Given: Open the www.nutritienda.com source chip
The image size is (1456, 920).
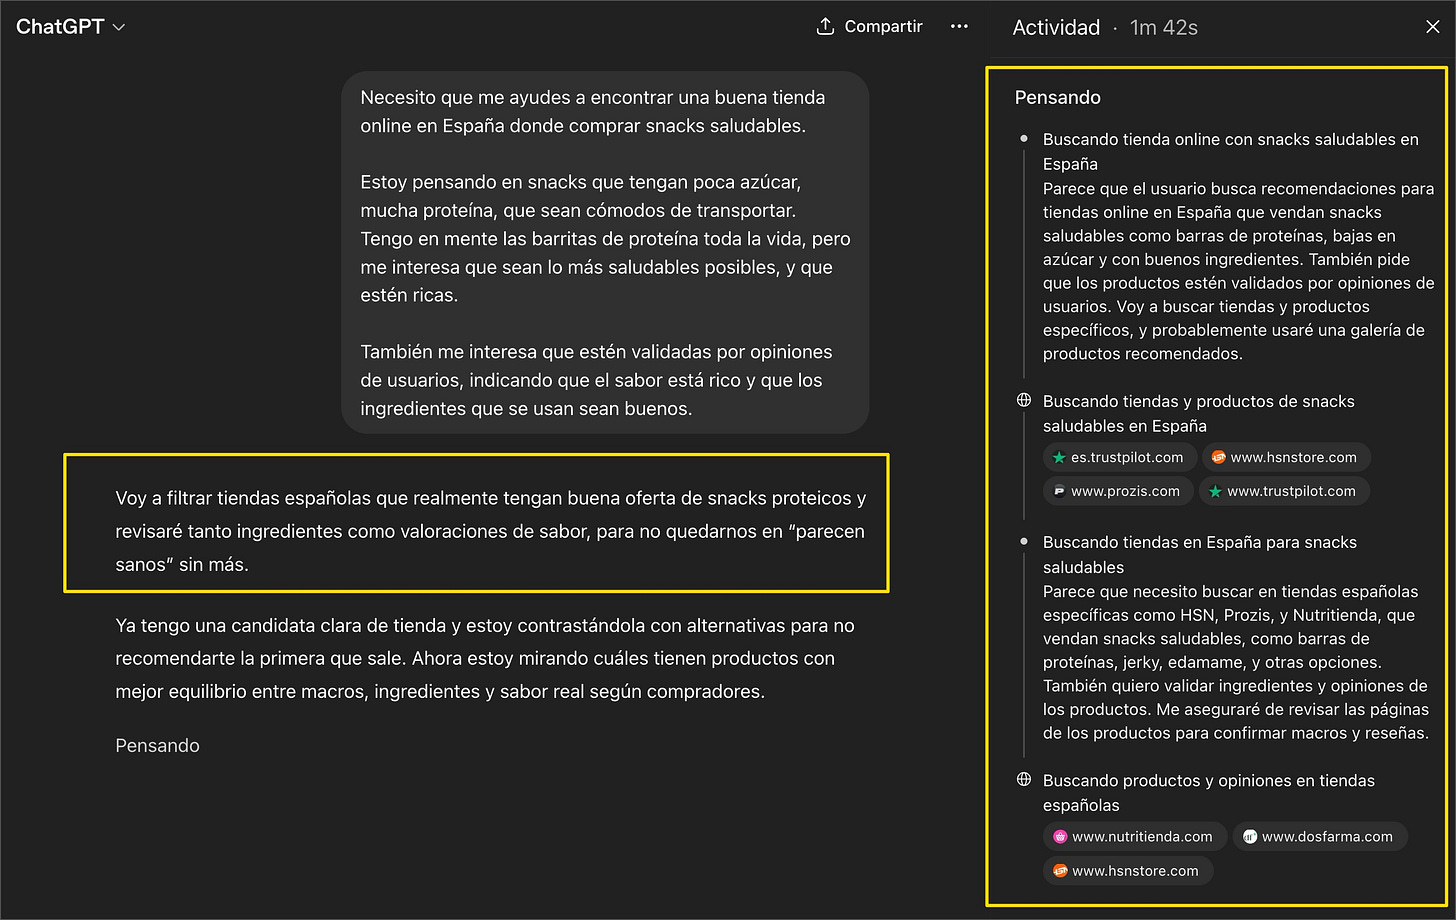Looking at the screenshot, I should pyautogui.click(x=1134, y=836).
